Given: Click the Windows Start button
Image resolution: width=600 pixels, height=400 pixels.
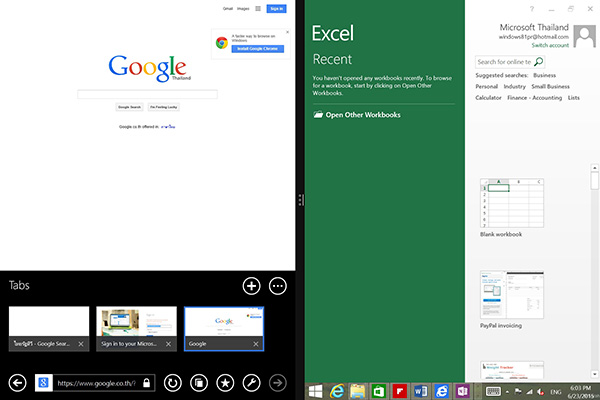Looking at the screenshot, I should tap(317, 390).
